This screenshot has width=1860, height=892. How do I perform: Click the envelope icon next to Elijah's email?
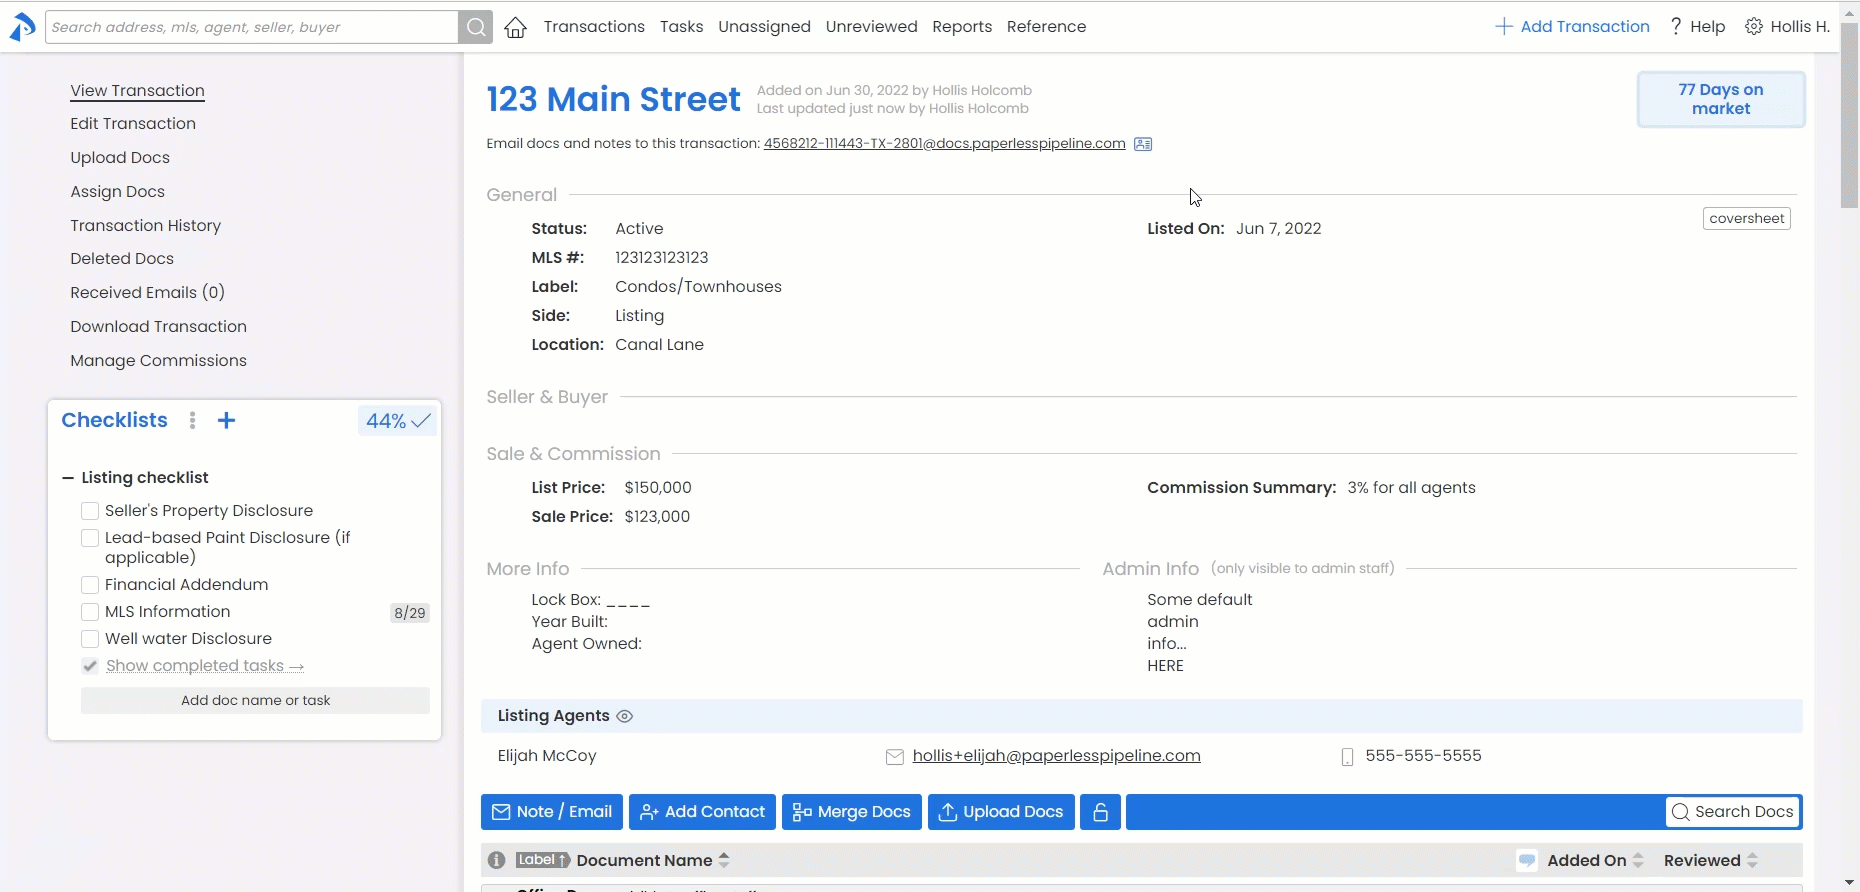point(895,757)
